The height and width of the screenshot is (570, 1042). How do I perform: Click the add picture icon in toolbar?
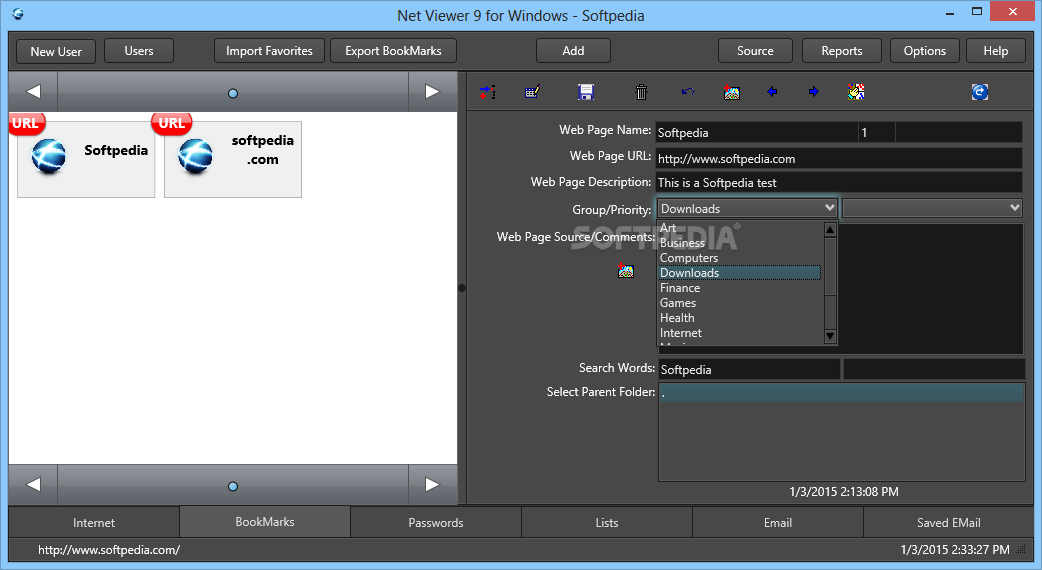coord(732,92)
